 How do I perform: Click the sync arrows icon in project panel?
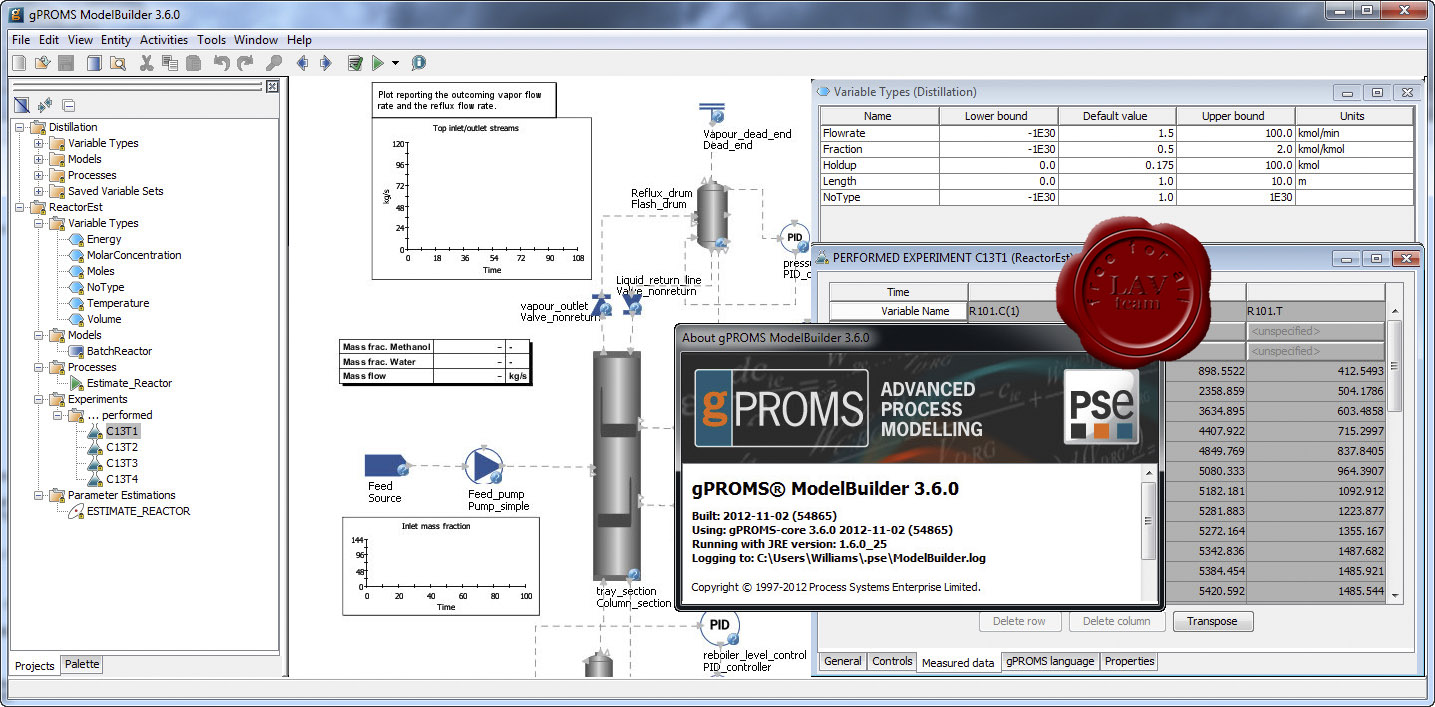45,105
